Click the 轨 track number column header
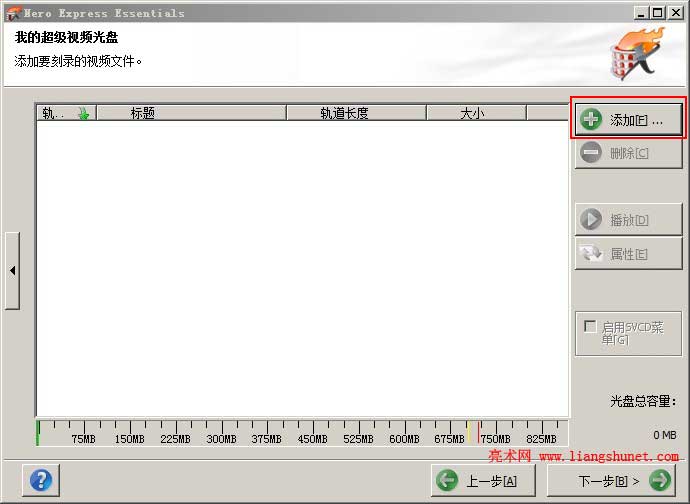The width and height of the screenshot is (690, 504). [x=66, y=113]
